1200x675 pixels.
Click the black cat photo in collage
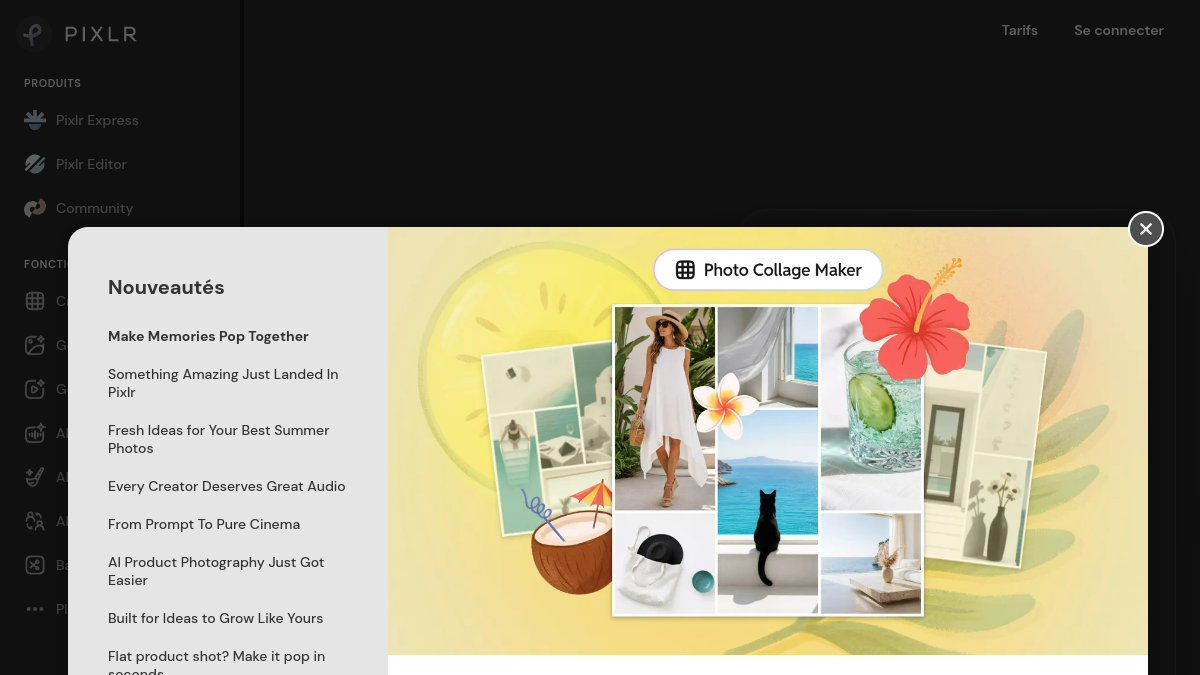click(768, 512)
